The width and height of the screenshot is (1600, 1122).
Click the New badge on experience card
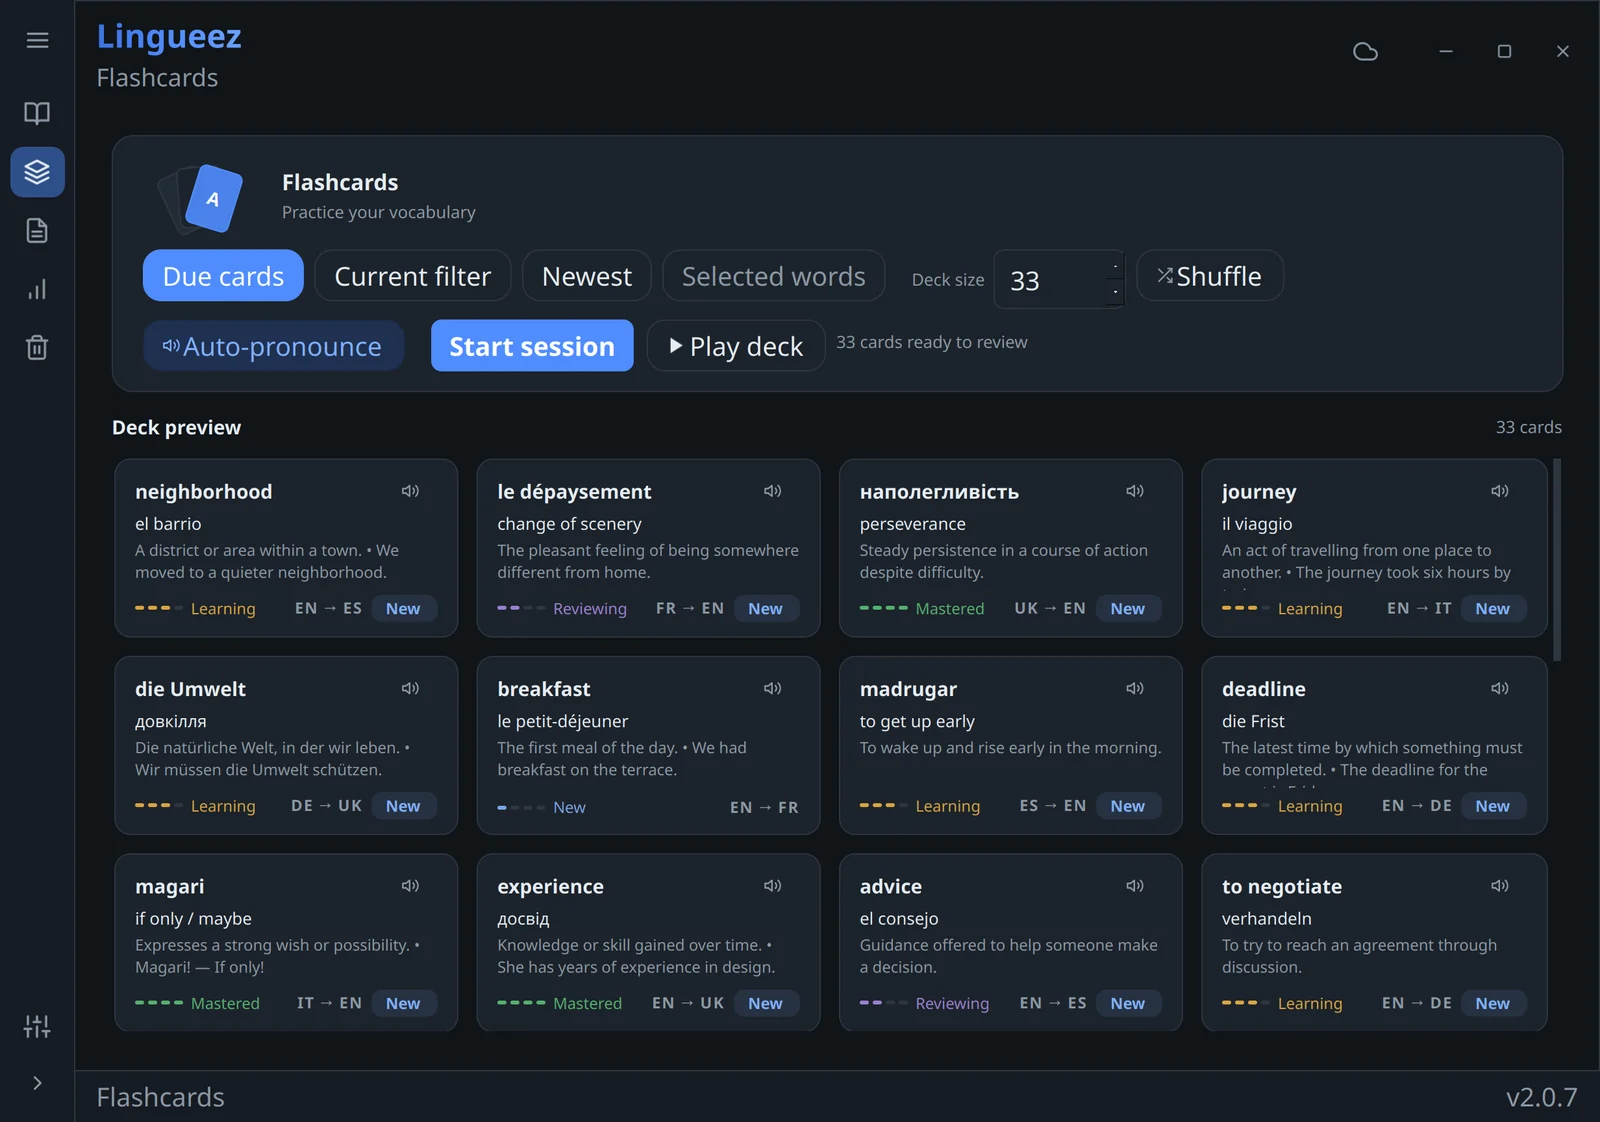click(765, 1003)
